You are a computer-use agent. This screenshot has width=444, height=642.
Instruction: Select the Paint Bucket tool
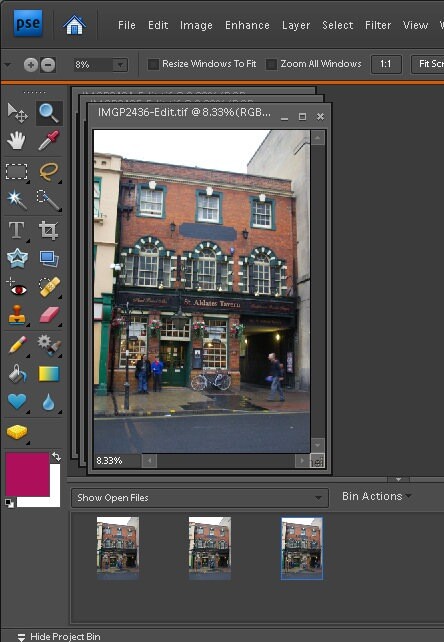tap(17, 374)
